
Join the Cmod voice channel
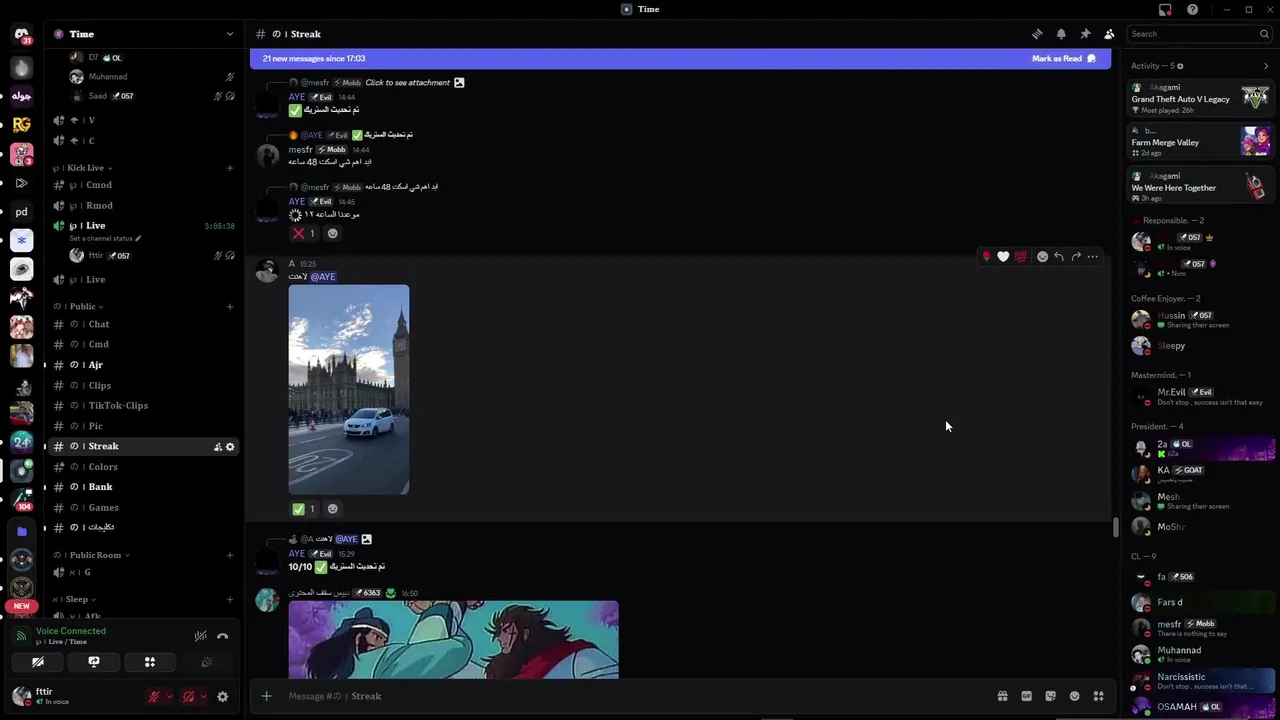pyautogui.click(x=144, y=185)
